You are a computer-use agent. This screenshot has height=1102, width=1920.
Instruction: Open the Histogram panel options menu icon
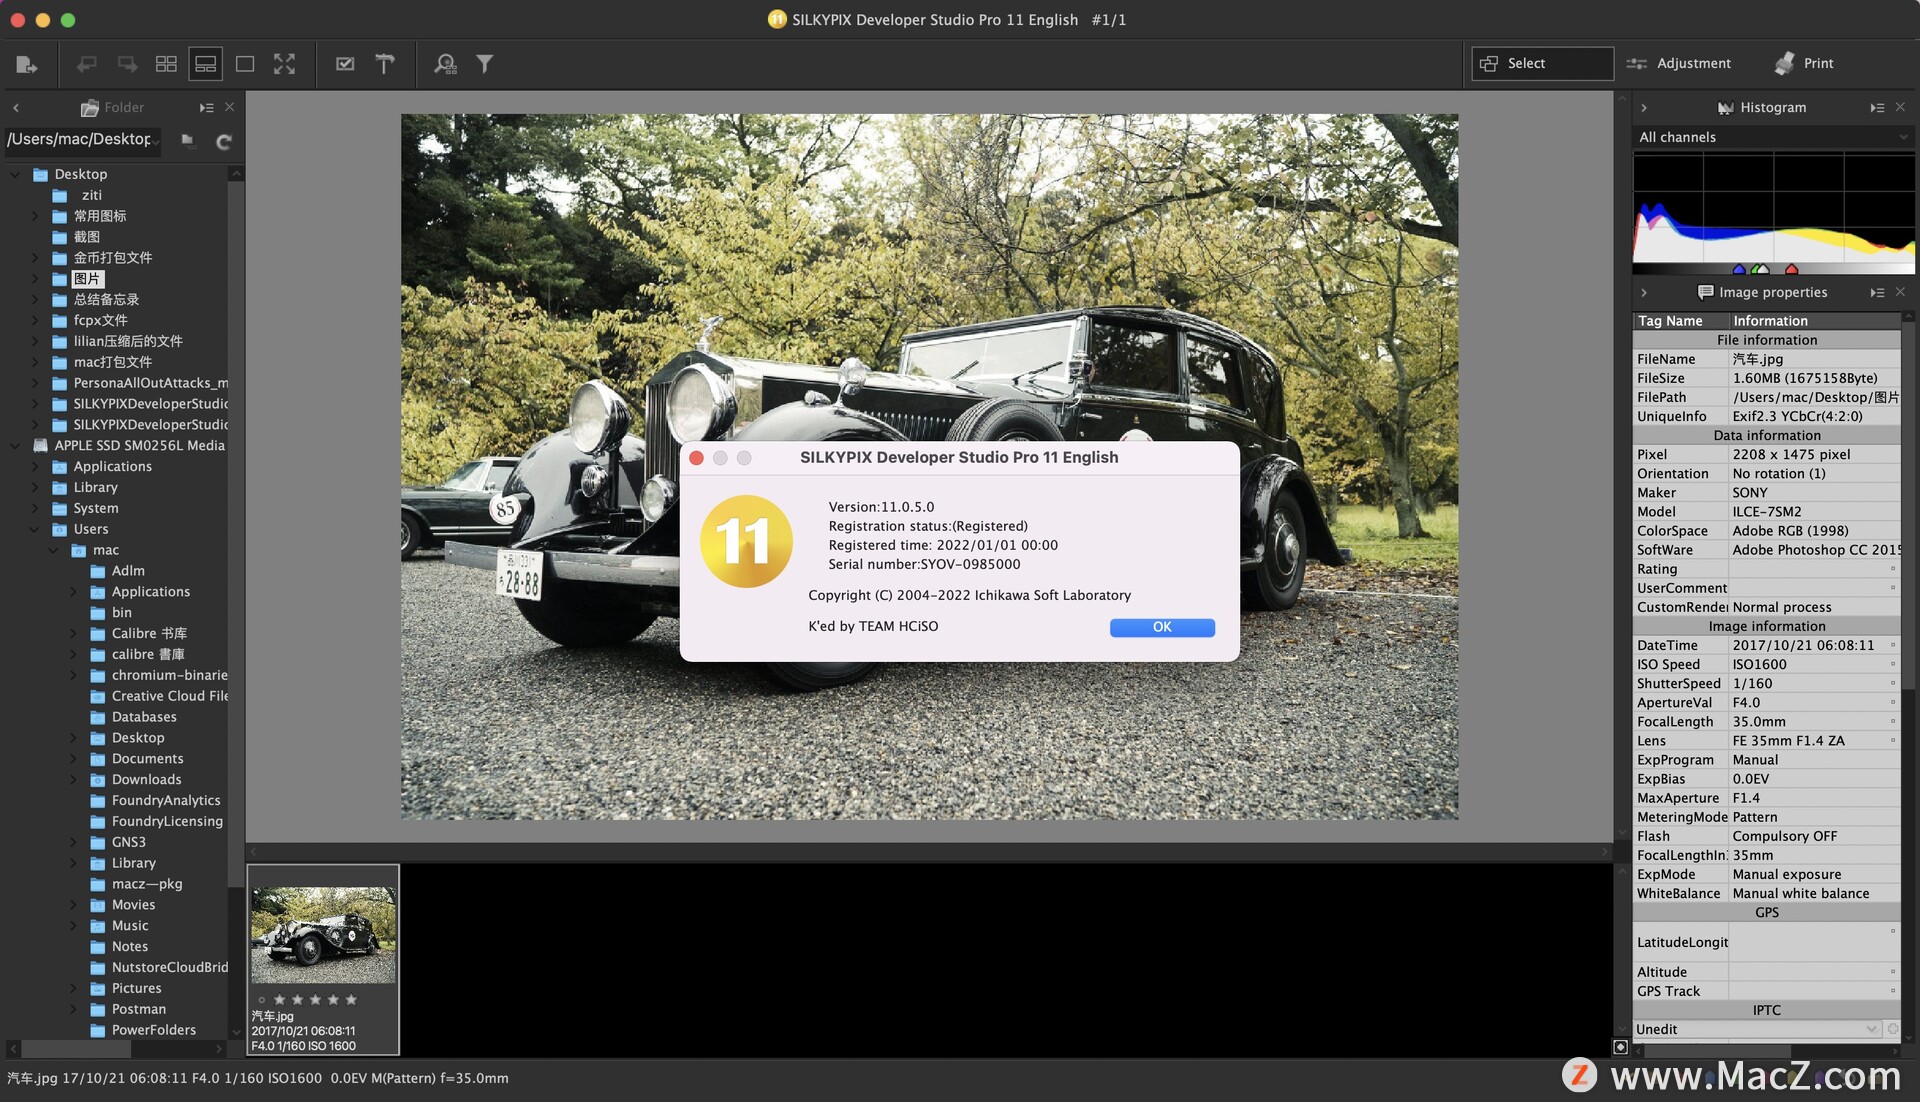(x=1877, y=107)
